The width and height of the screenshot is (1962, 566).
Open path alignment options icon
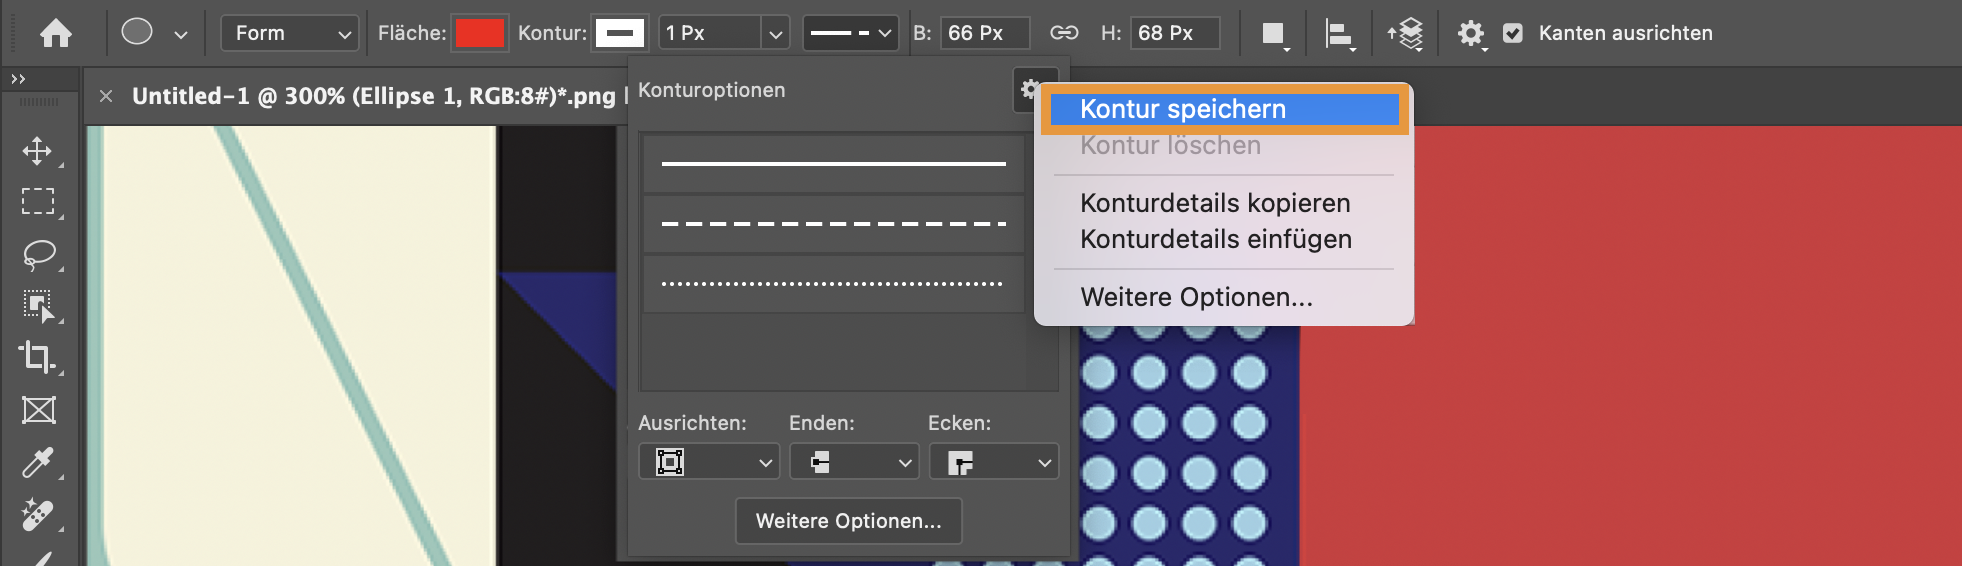[x=1339, y=34]
